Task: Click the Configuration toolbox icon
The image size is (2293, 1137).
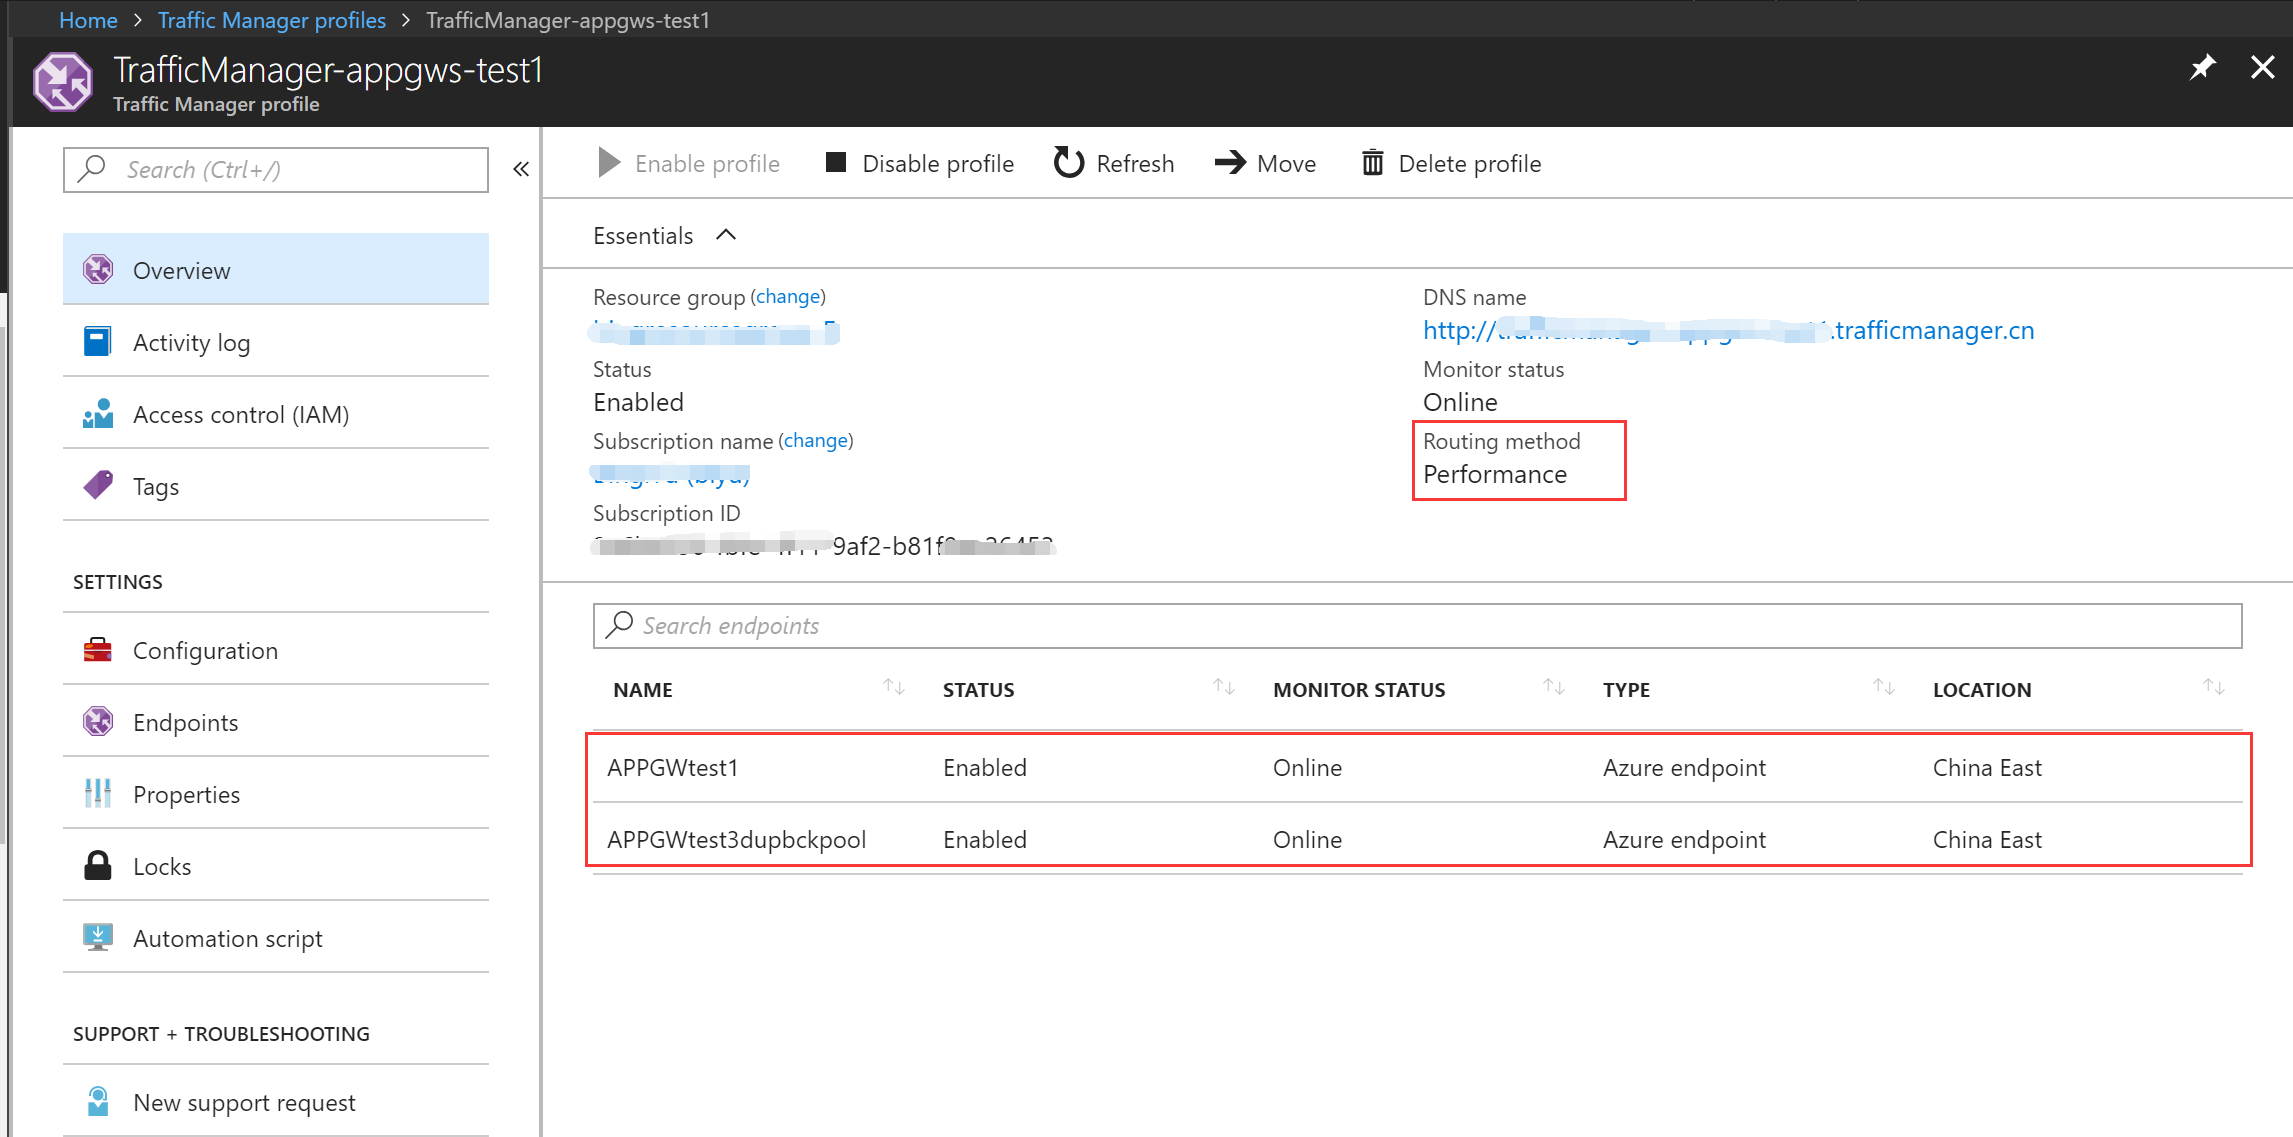Action: pyautogui.click(x=98, y=650)
